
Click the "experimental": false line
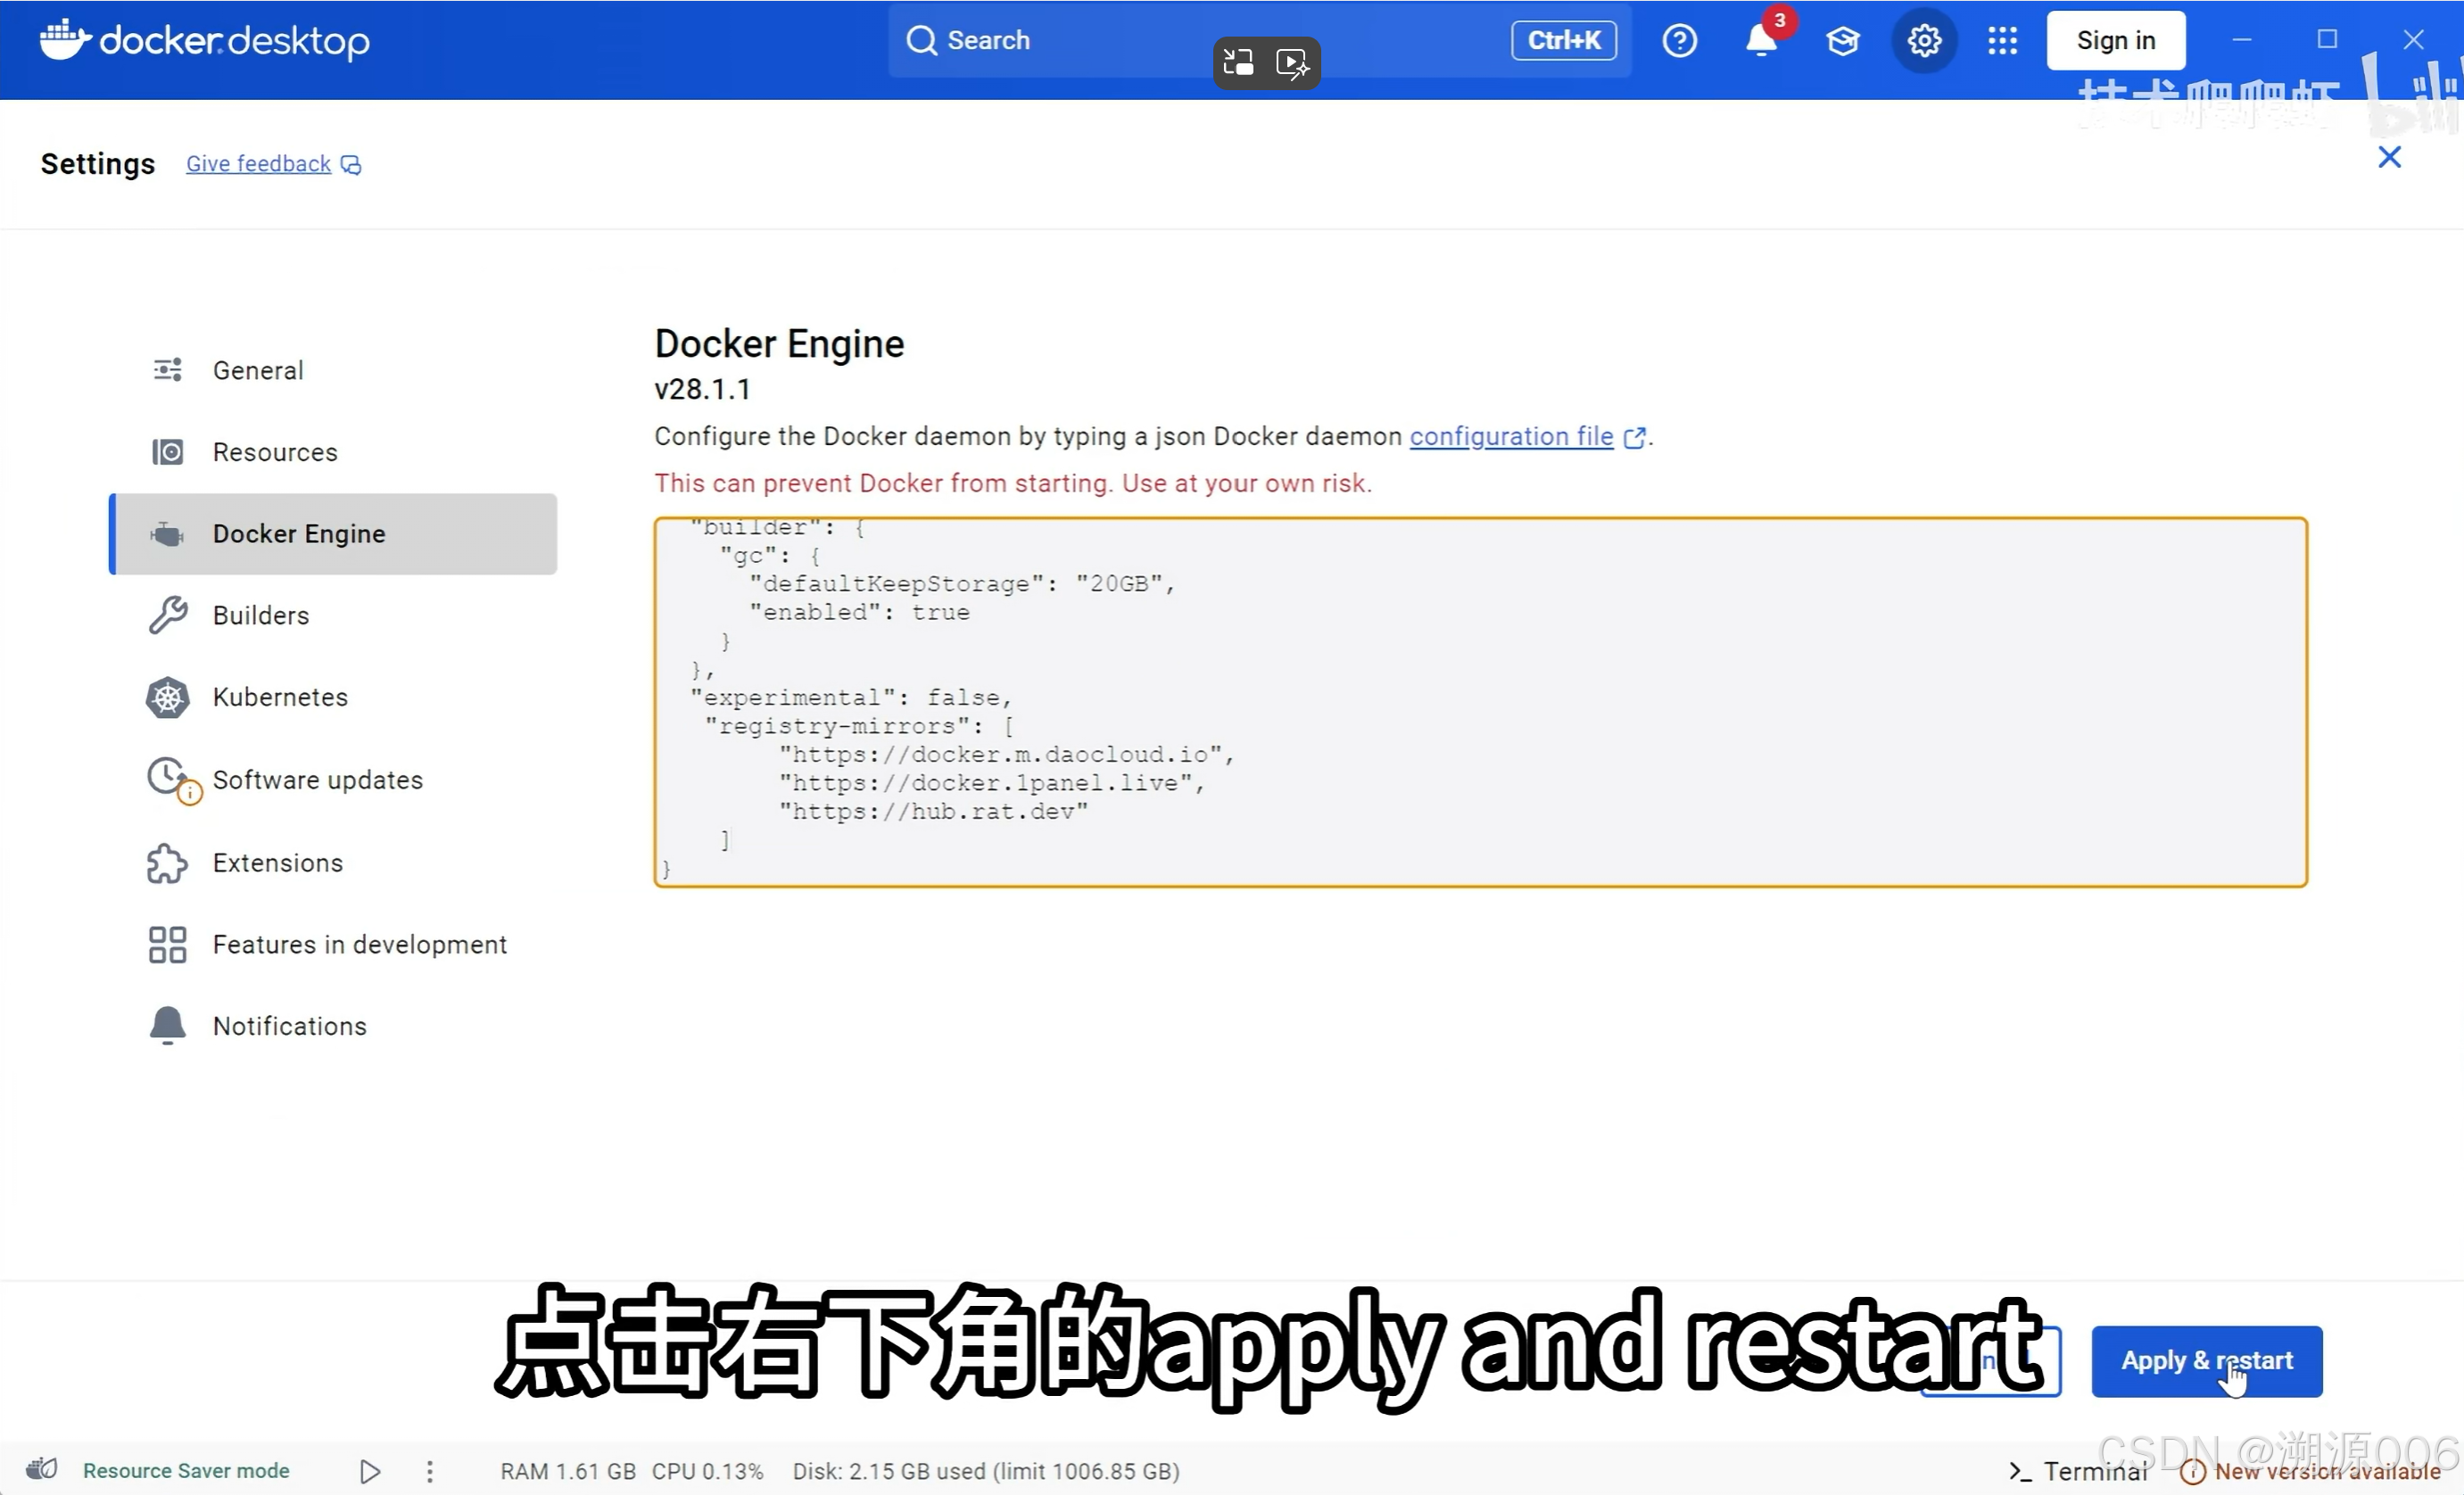click(x=851, y=698)
